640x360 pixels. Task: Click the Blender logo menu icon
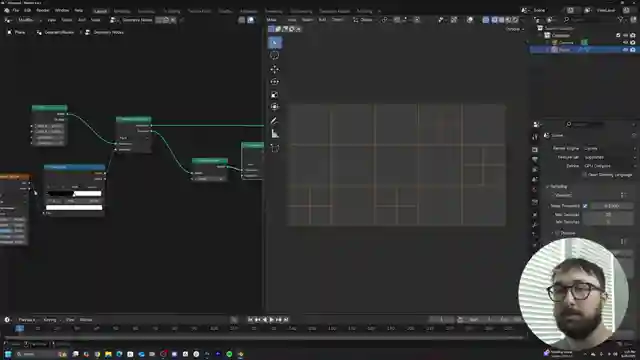tap(7, 11)
